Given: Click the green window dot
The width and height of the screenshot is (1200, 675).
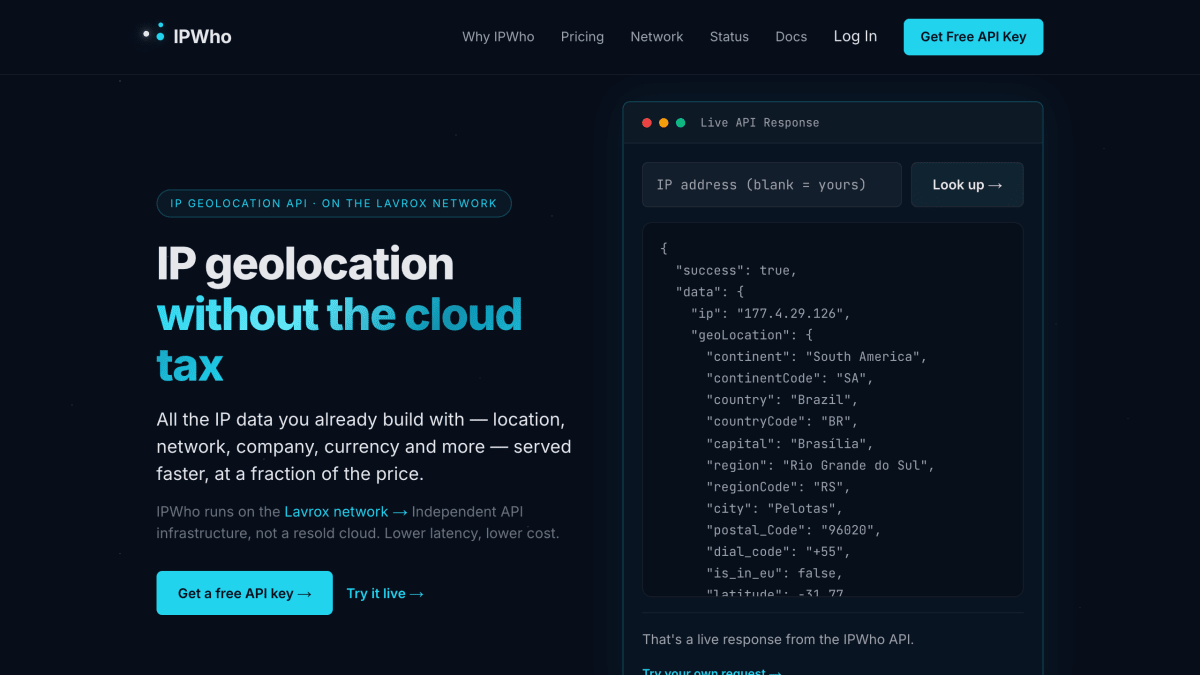Looking at the screenshot, I should pos(681,123).
